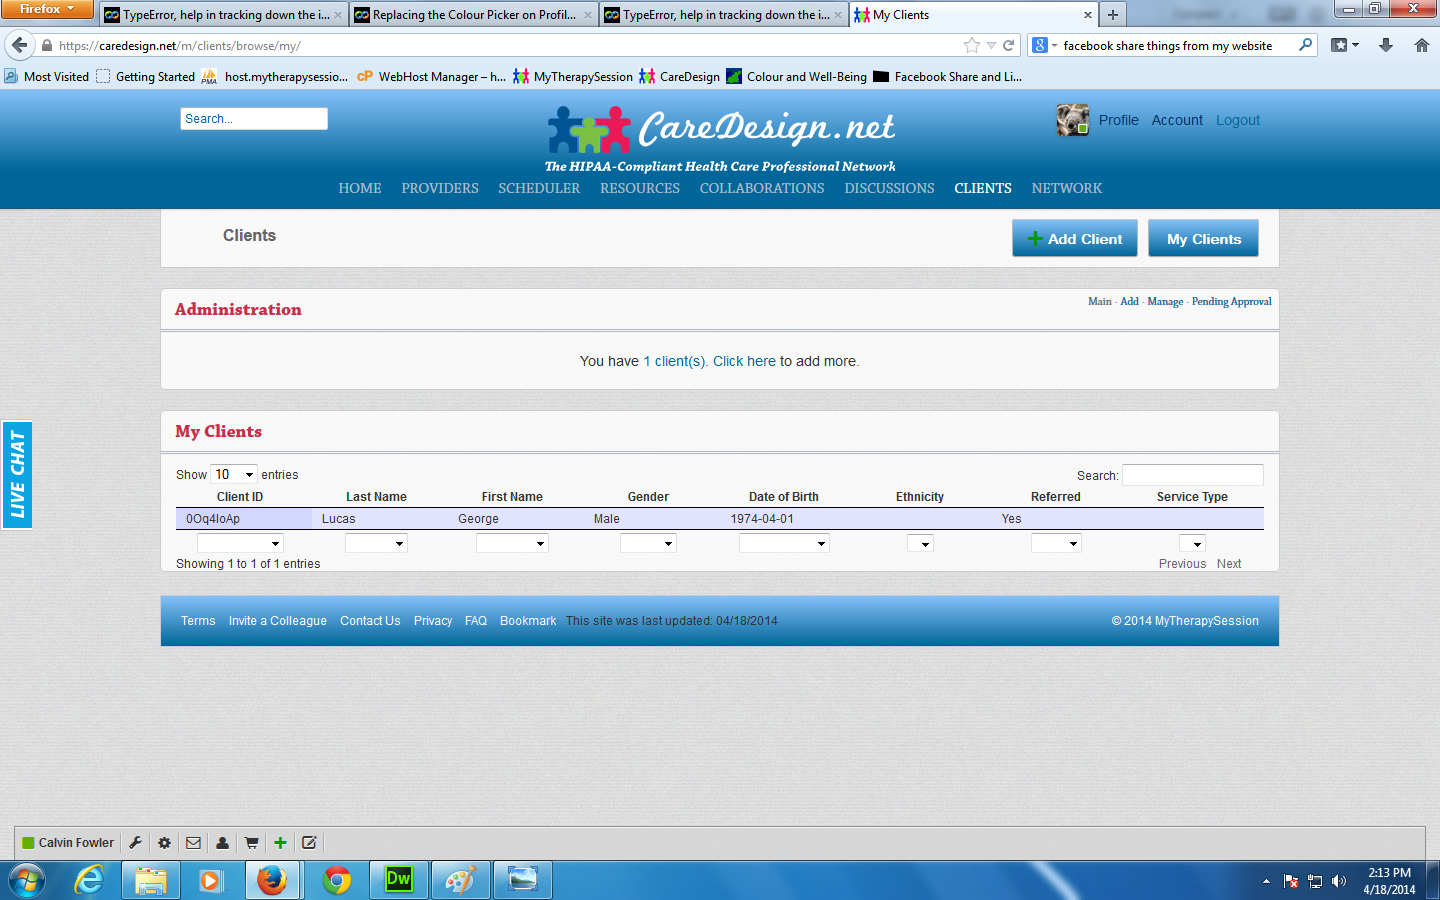Focus the My Clients table search field
Image resolution: width=1440 pixels, height=900 pixels.
[x=1192, y=475]
